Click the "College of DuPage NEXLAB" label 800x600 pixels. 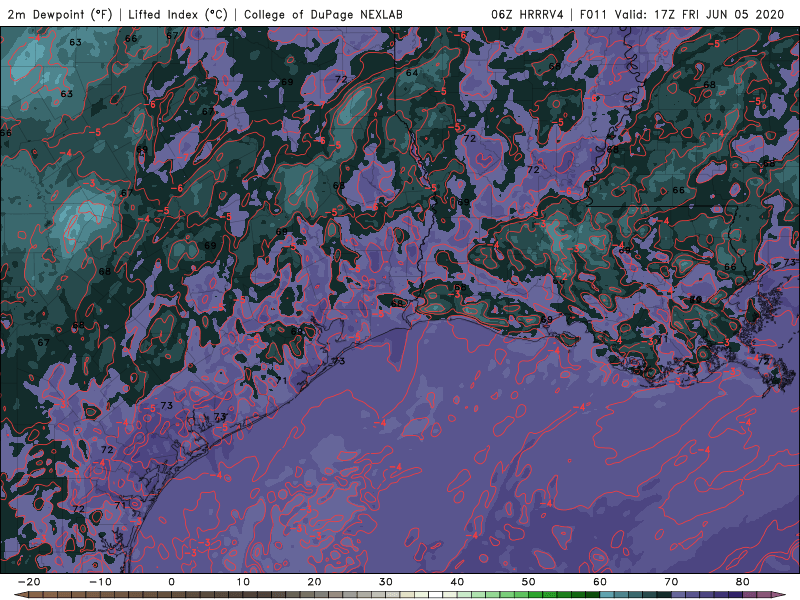[x=323, y=14]
